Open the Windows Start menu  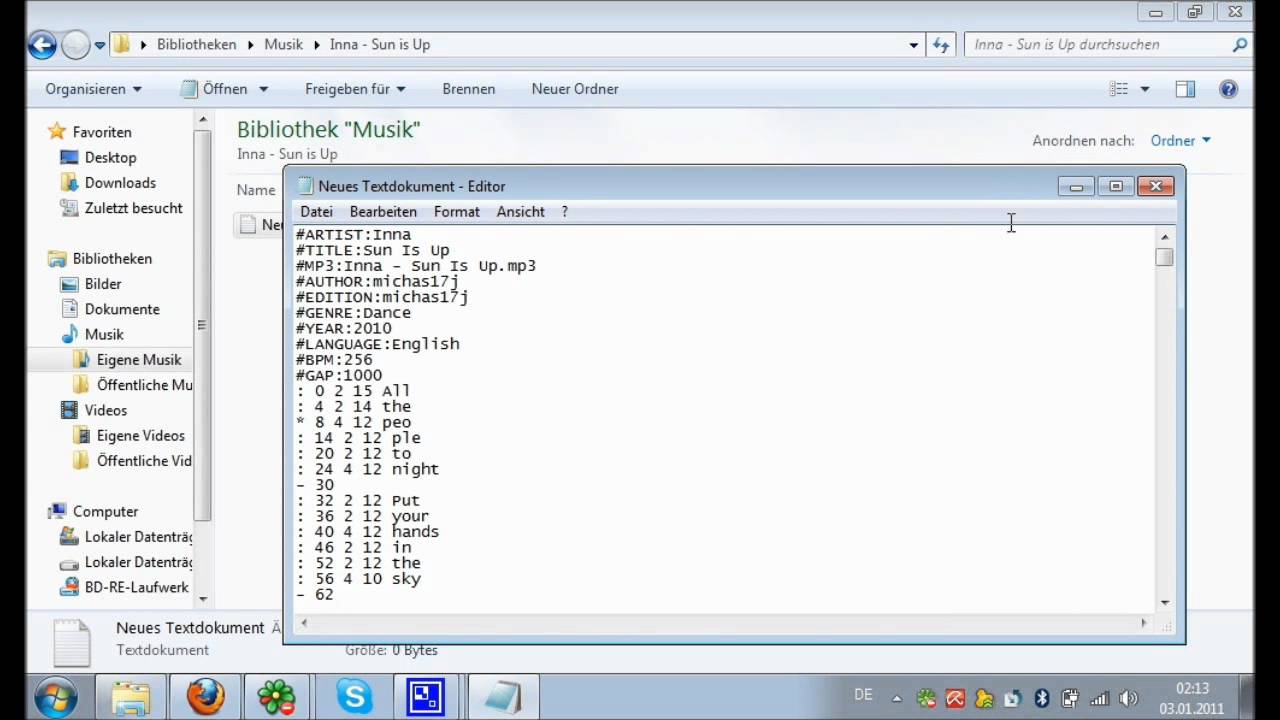point(55,696)
